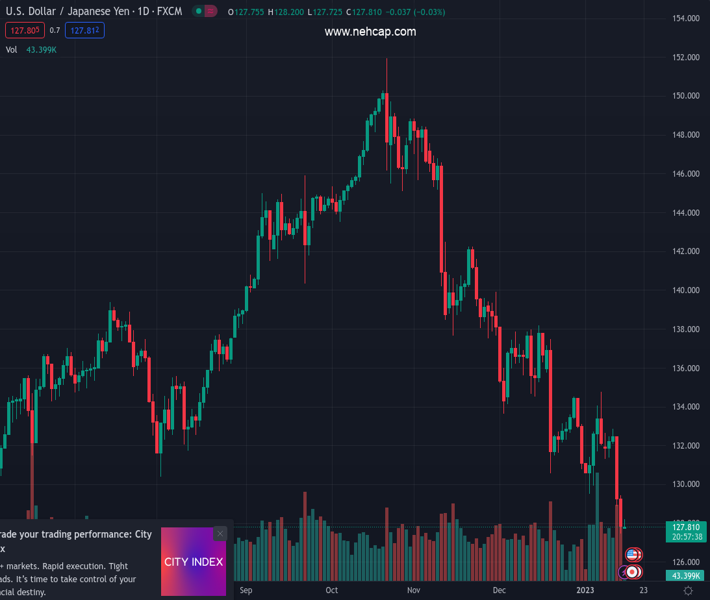Viewport: 710px width, 600px height.
Task: Click the red sell price 127.80 button
Action: tap(22, 31)
